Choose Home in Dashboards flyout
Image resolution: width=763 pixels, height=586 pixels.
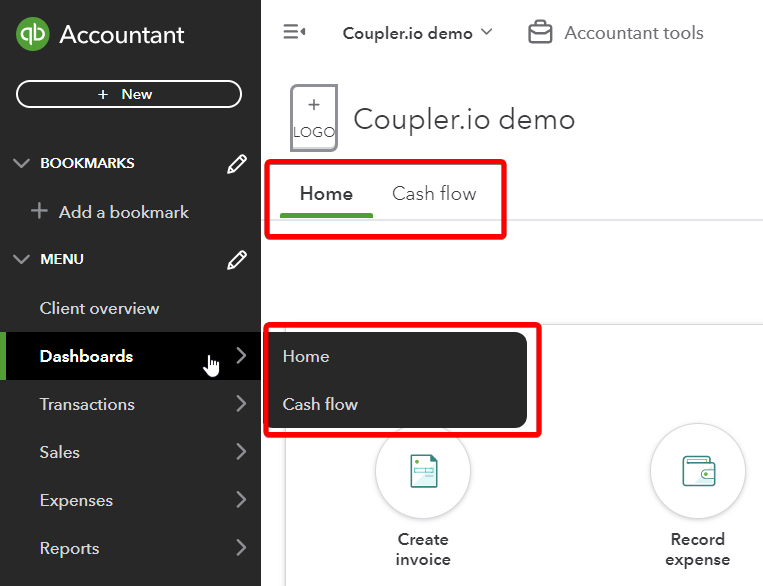(306, 356)
